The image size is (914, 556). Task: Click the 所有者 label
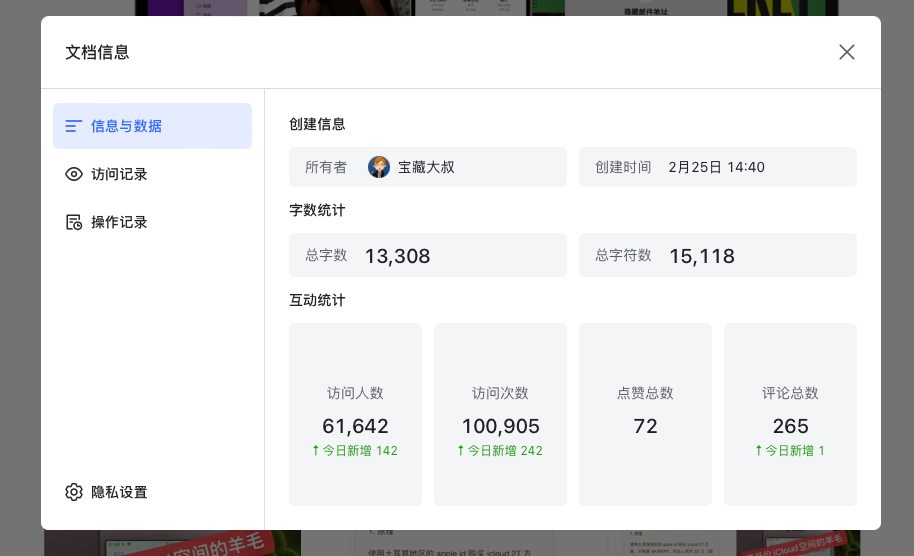326,167
